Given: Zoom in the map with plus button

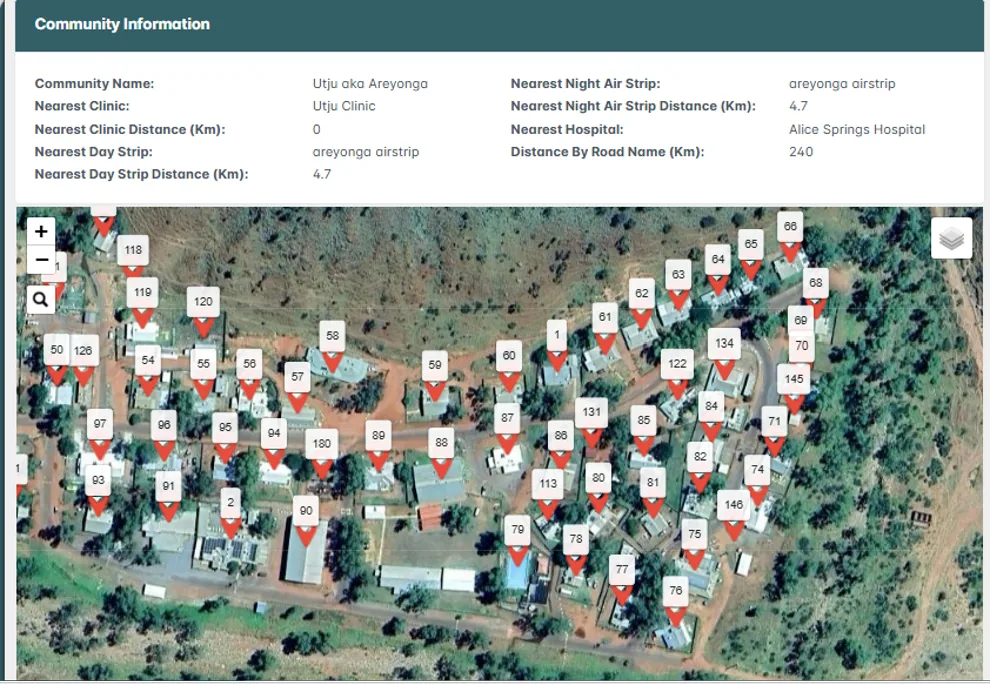Looking at the screenshot, I should [41, 232].
